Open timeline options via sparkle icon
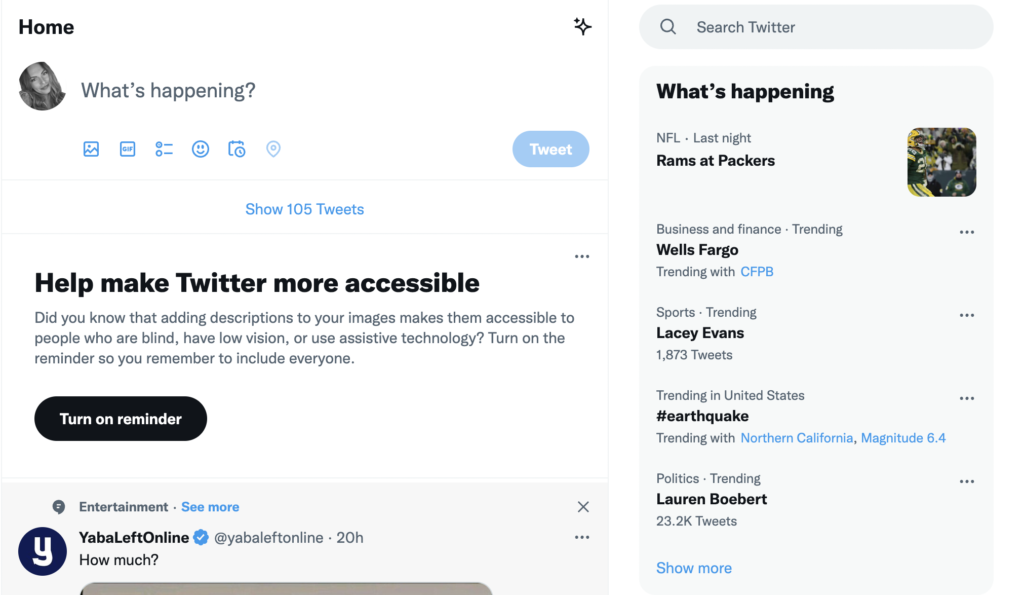This screenshot has width=1024, height=595. [582, 27]
